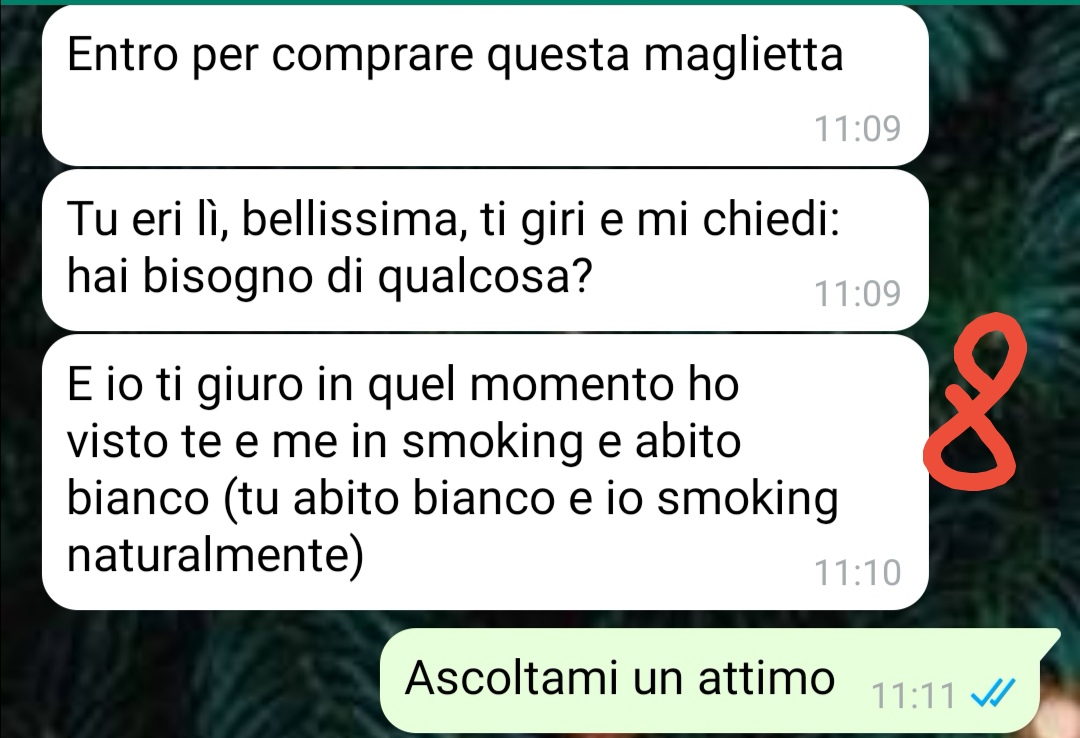Screen dimensions: 1080x738
Task: Tap the blue double-check read receipt
Action: click(x=993, y=693)
